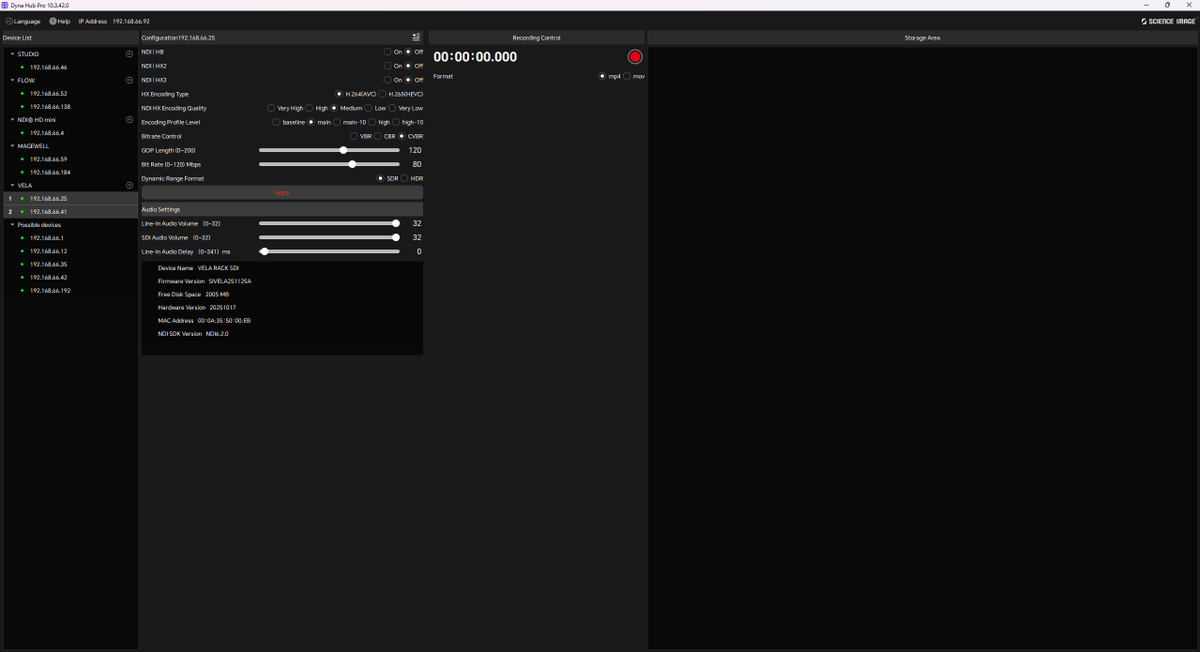Set bitrate control to CBR
The image size is (1200, 652).
(378, 136)
